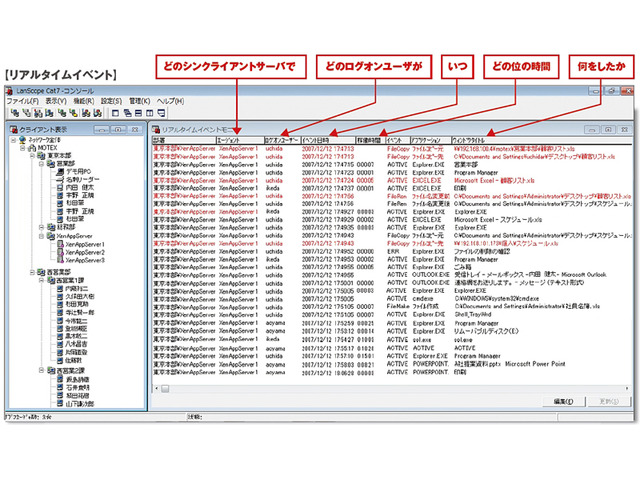Click the server icon beside XenAppServer2

[x=60, y=252]
